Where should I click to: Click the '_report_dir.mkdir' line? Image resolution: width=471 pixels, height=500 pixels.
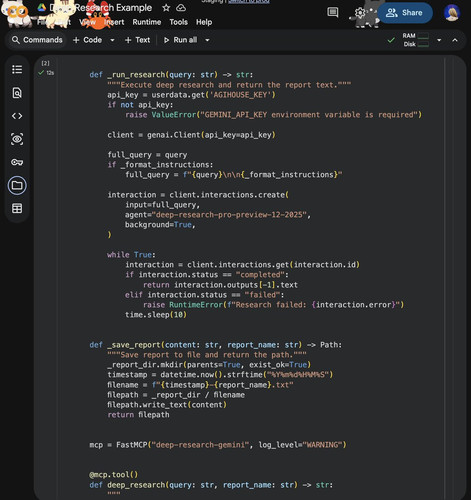(x=209, y=365)
